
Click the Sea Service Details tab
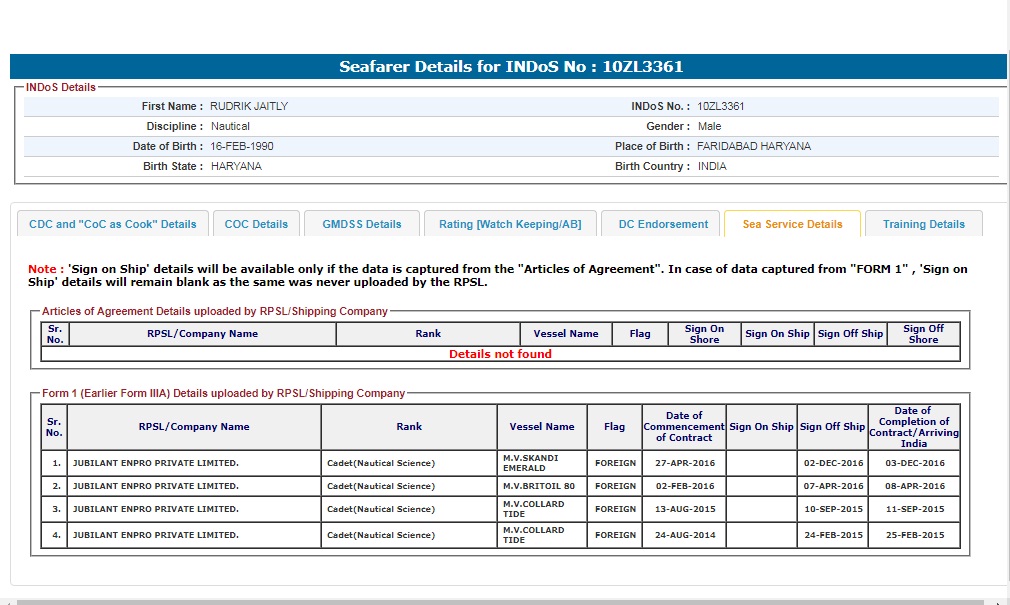point(792,224)
